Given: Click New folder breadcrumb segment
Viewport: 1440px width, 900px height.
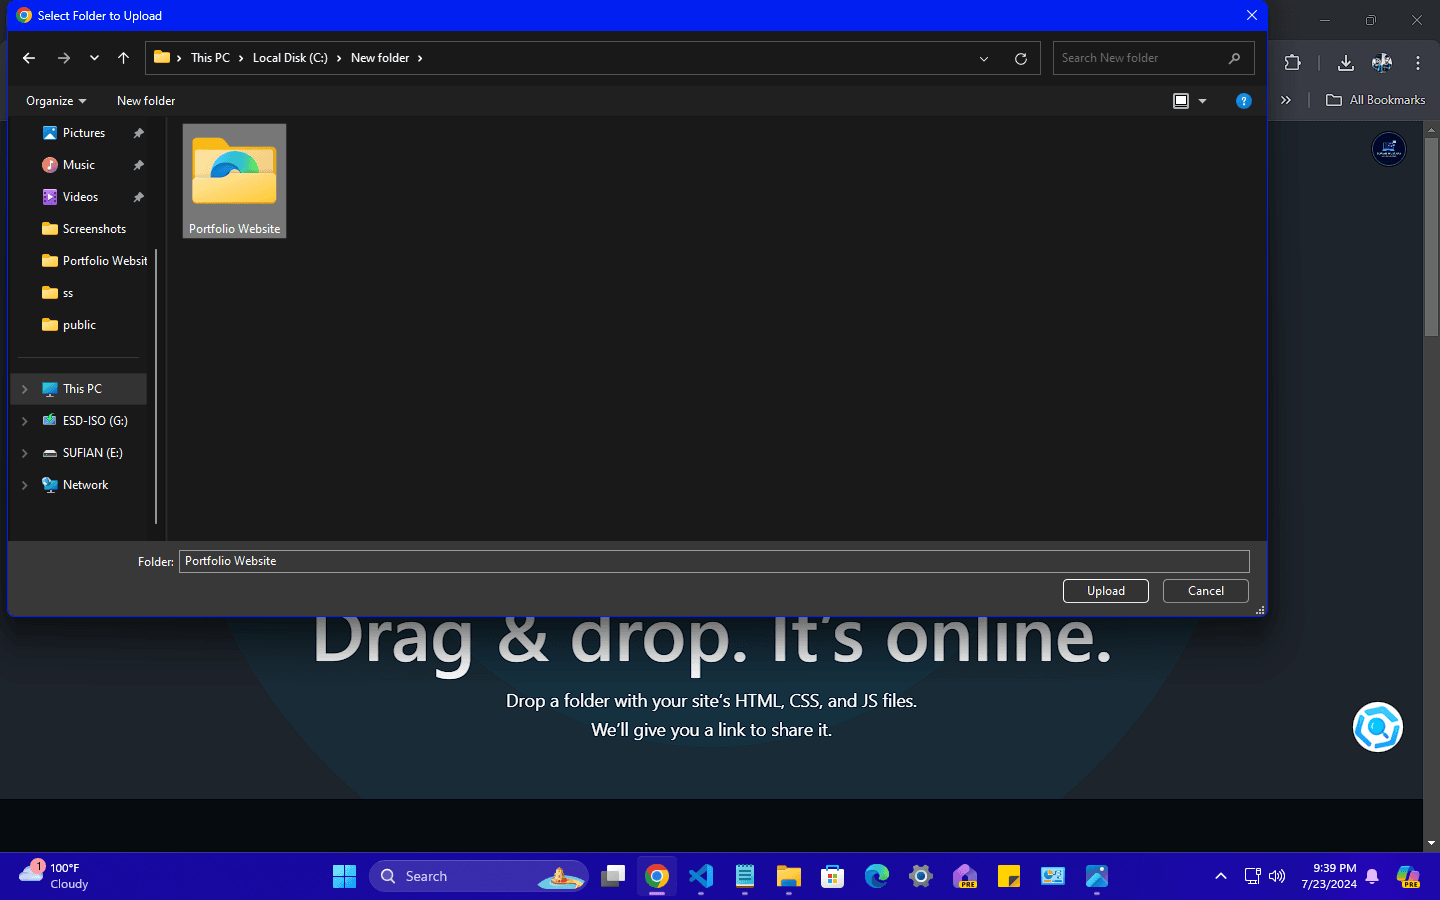Looking at the screenshot, I should coord(380,58).
